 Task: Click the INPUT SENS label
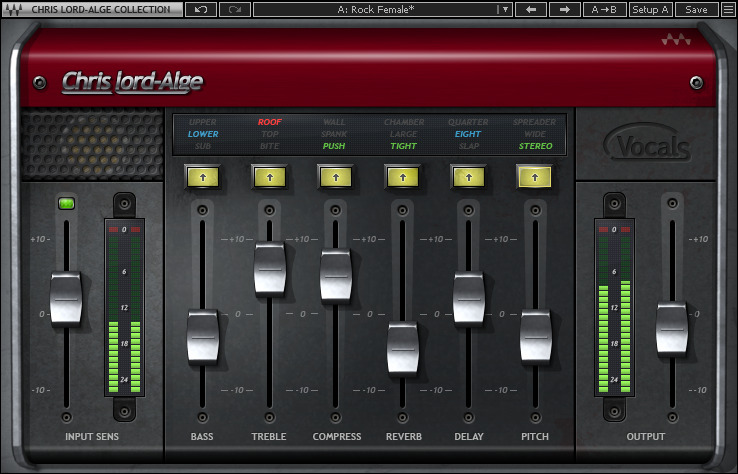point(92,437)
